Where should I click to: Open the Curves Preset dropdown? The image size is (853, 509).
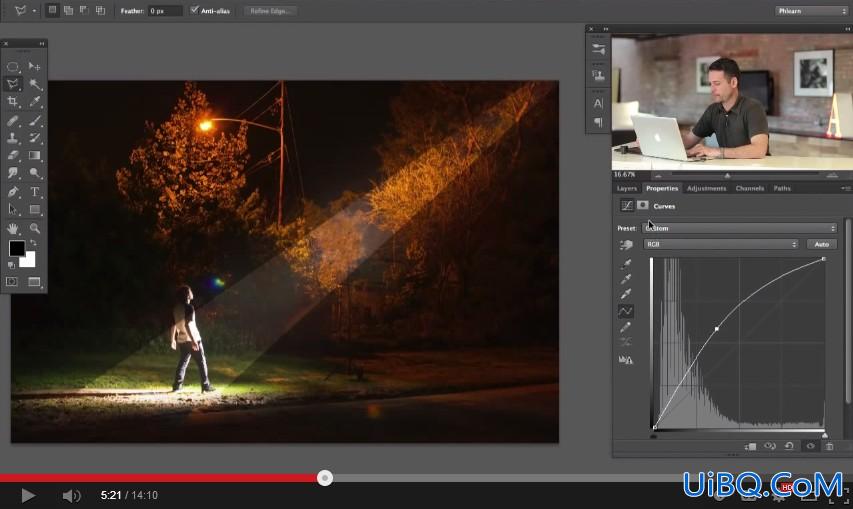click(739, 228)
